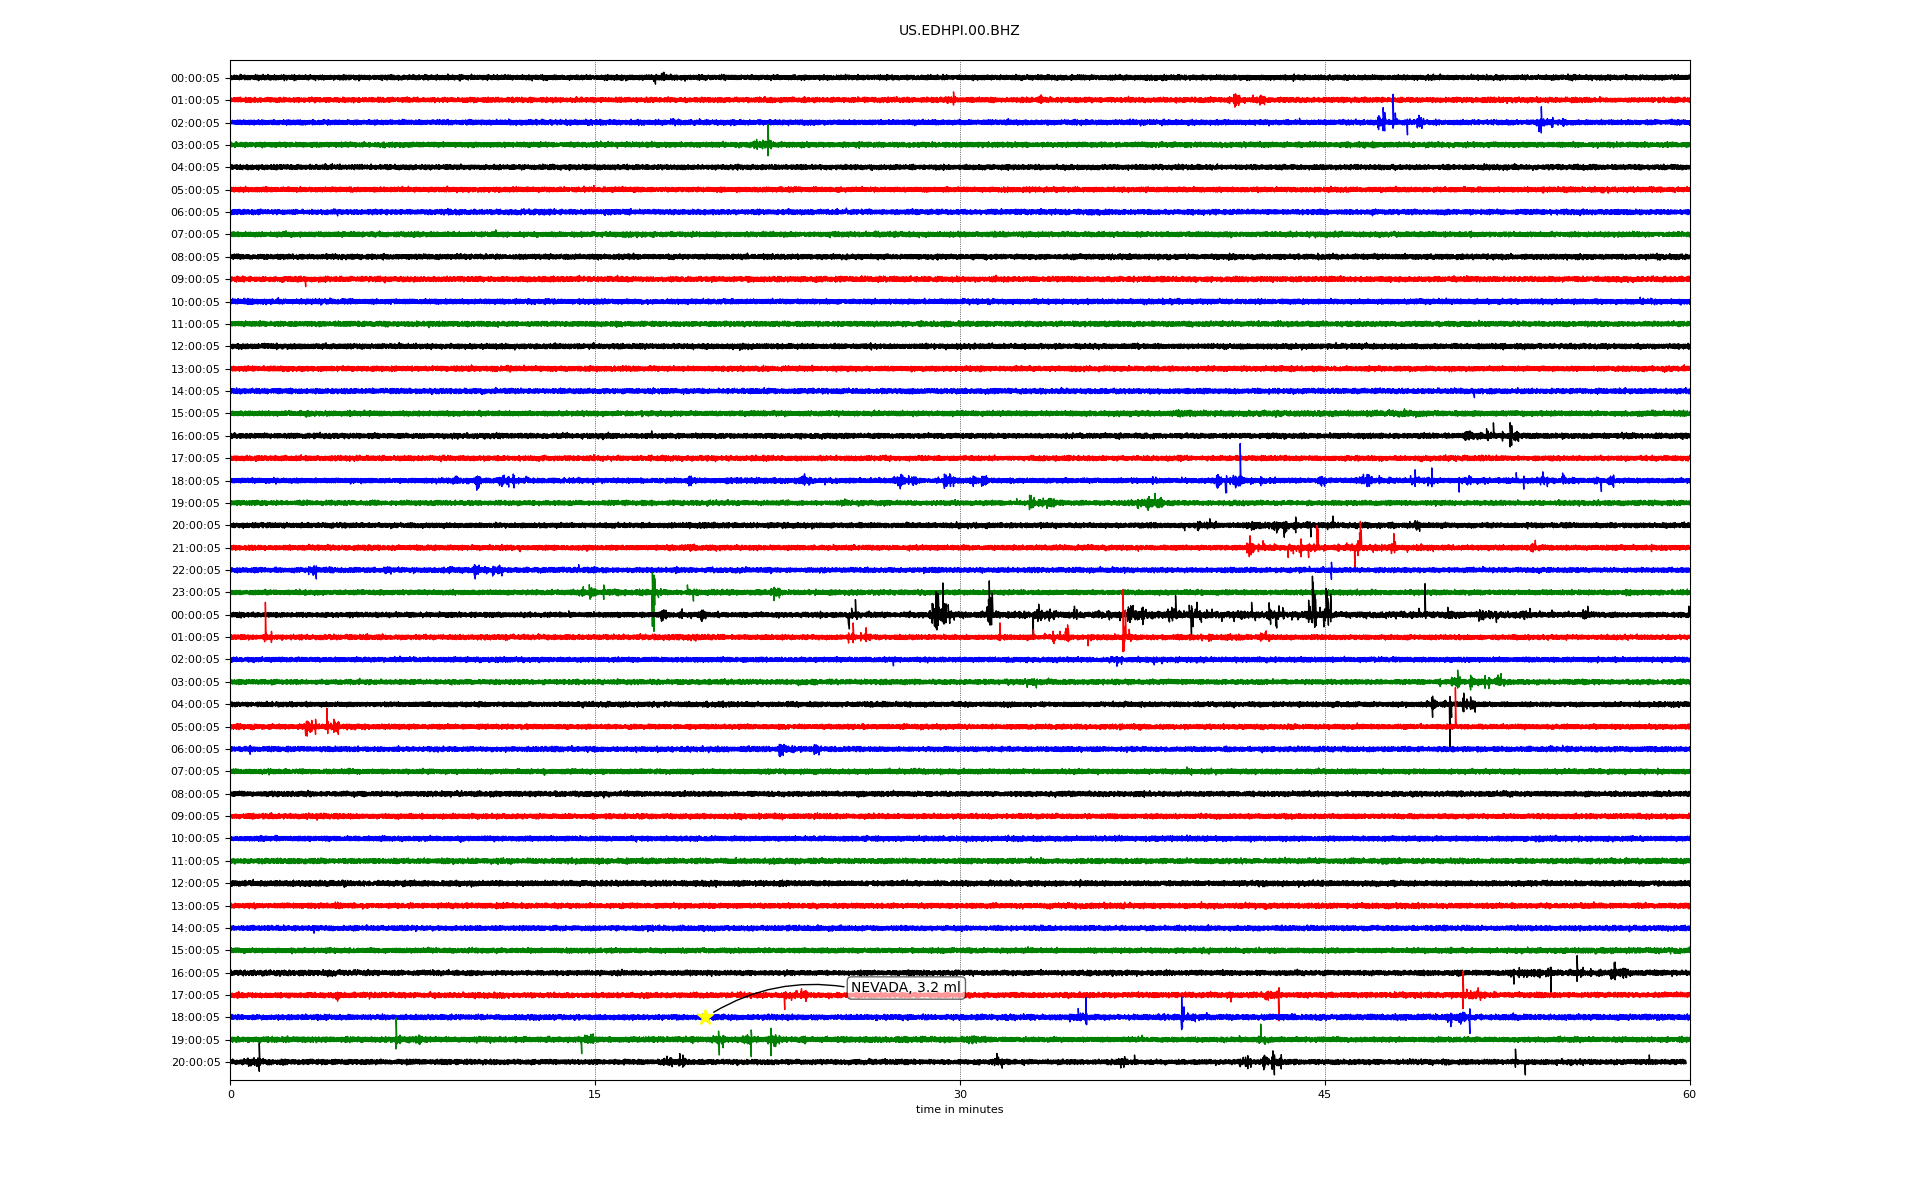Click the 0 tick on x-axis
1920x1200 pixels.
[231, 1094]
